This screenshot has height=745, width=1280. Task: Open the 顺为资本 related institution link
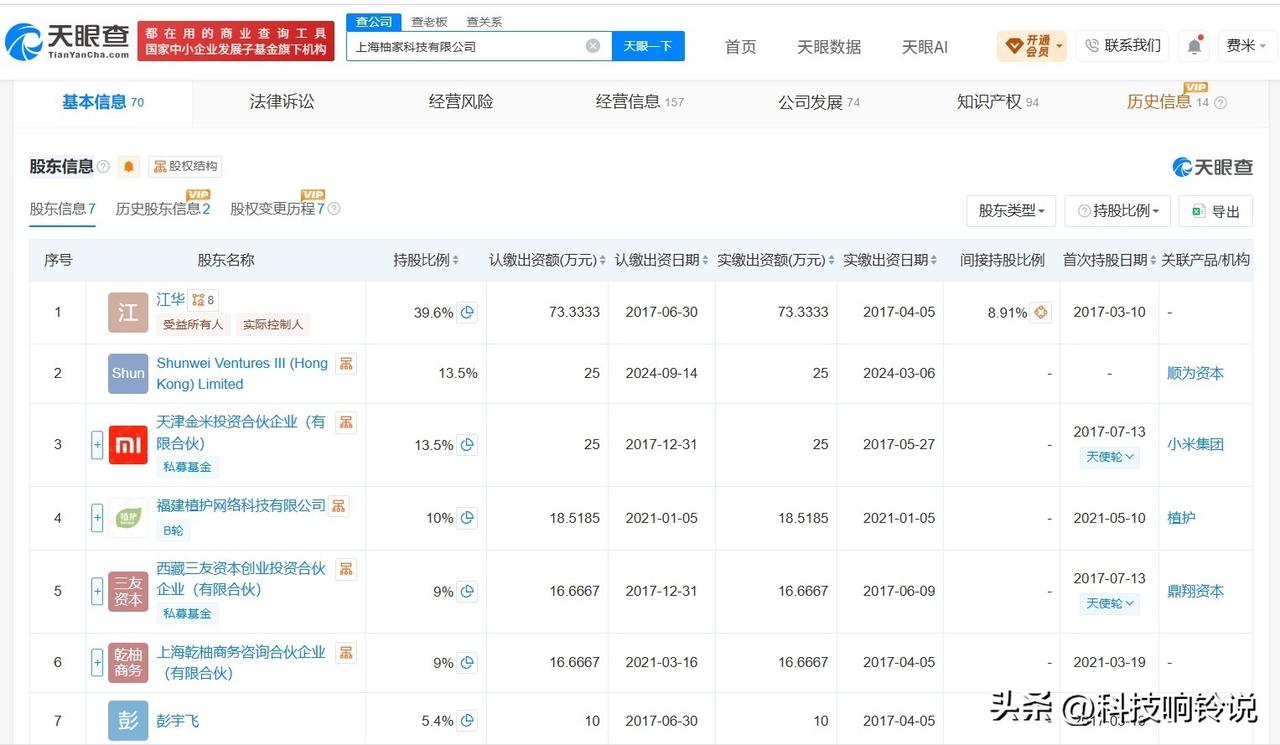pyautogui.click(x=1195, y=373)
